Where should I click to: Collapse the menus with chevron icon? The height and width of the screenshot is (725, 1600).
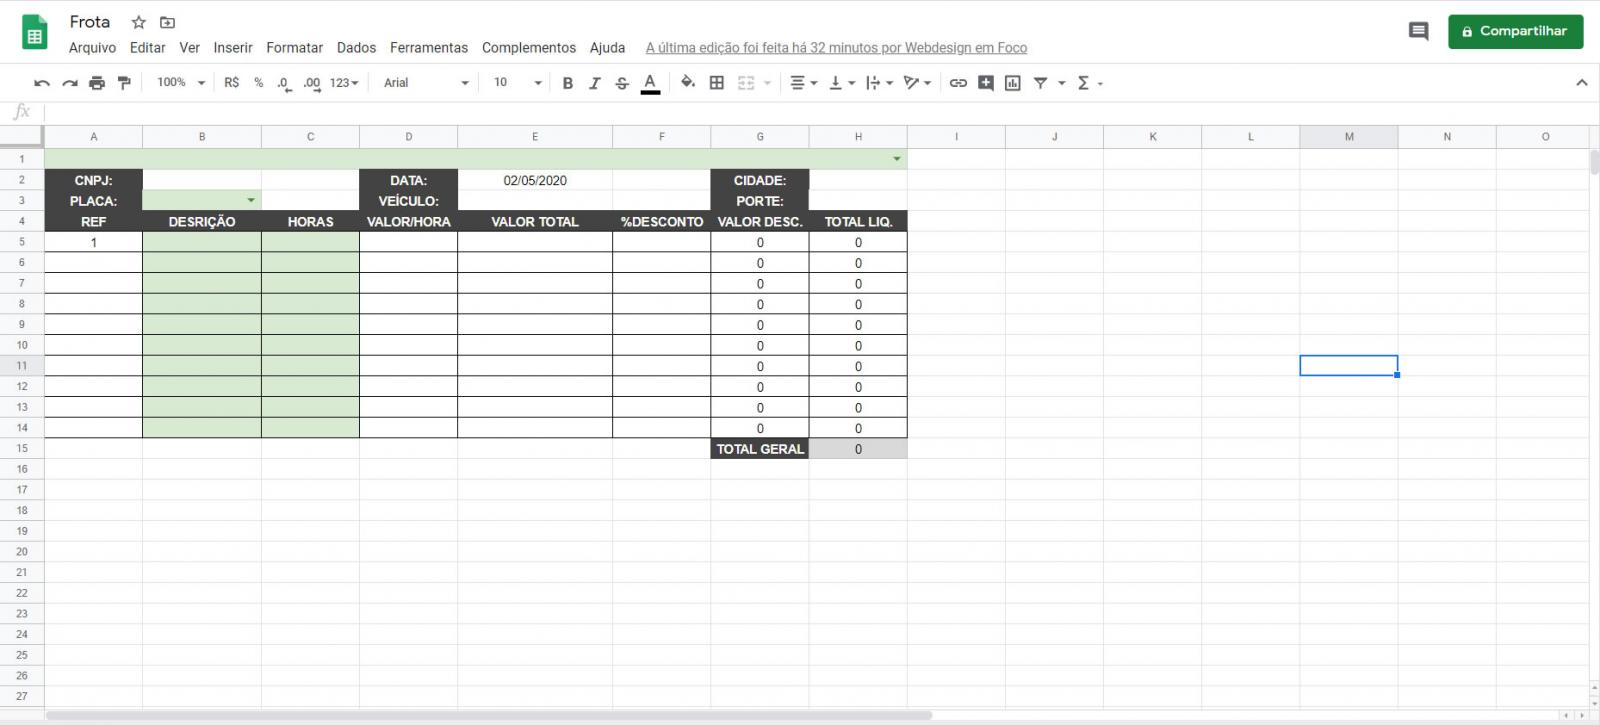pyautogui.click(x=1582, y=83)
